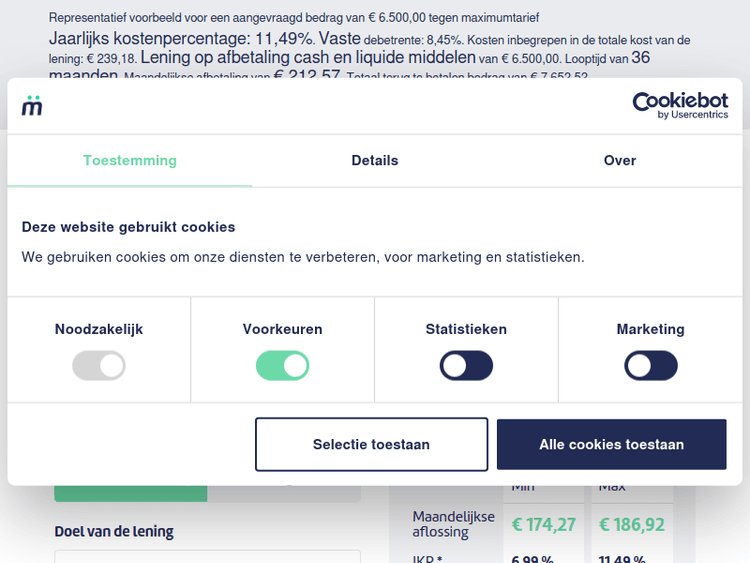Enable the Statistieken cookies switch
The width and height of the screenshot is (750, 563).
(x=466, y=365)
